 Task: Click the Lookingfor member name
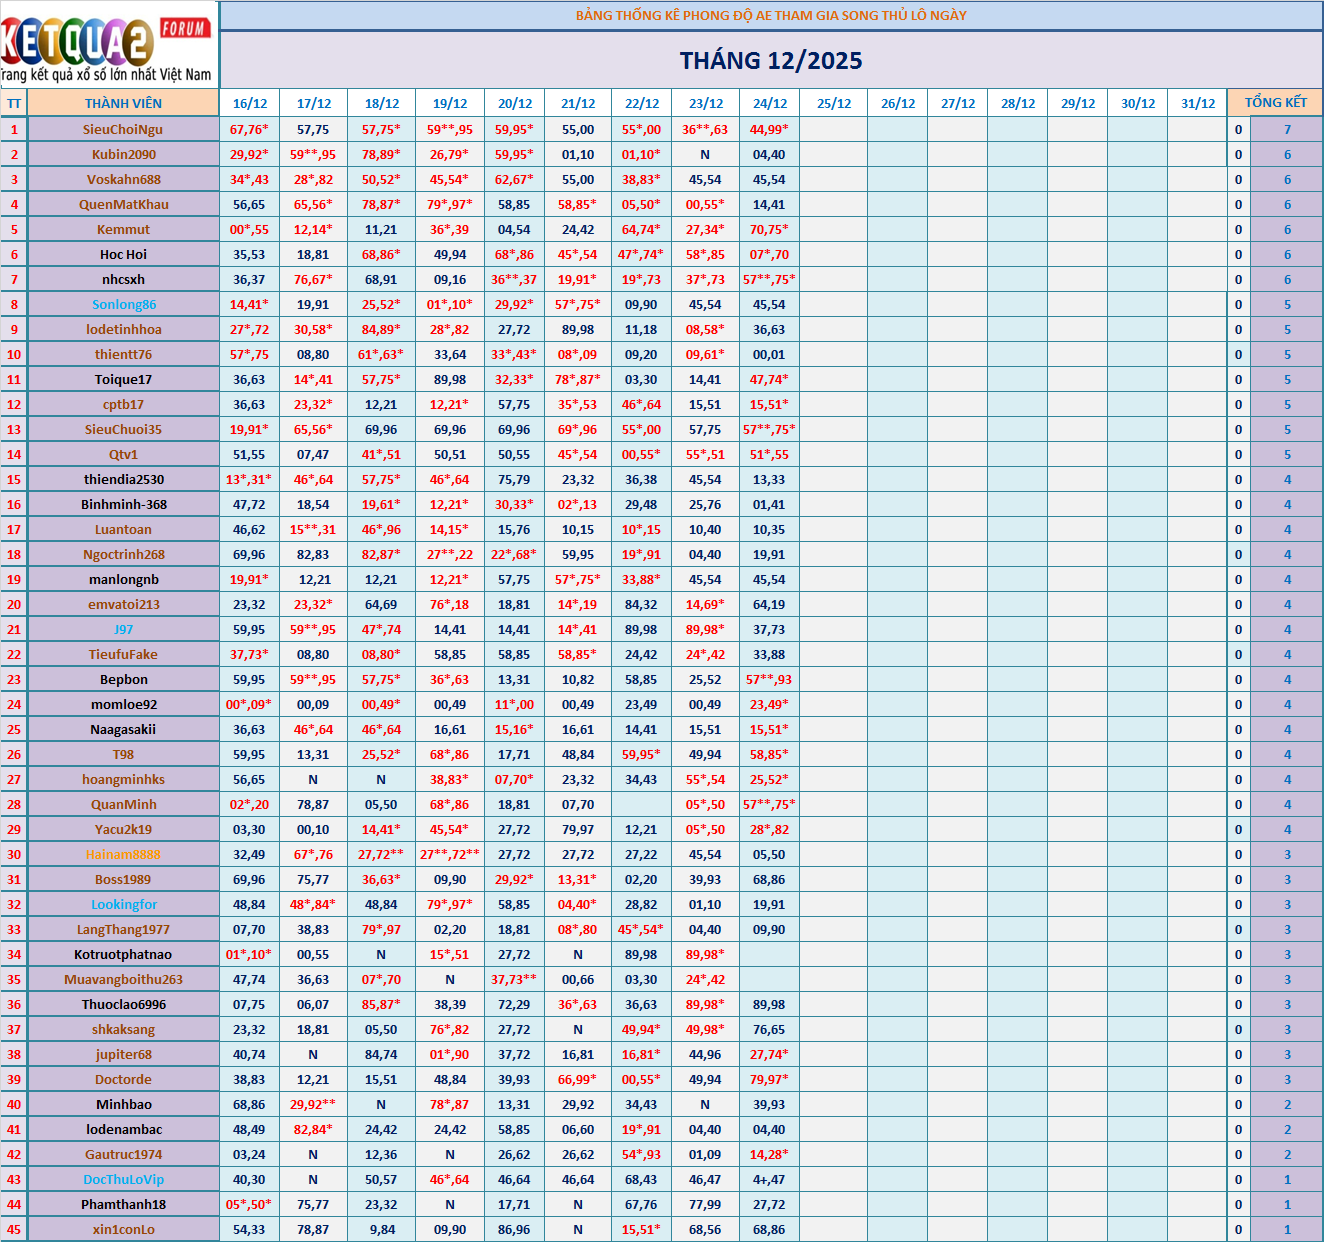pos(124,904)
